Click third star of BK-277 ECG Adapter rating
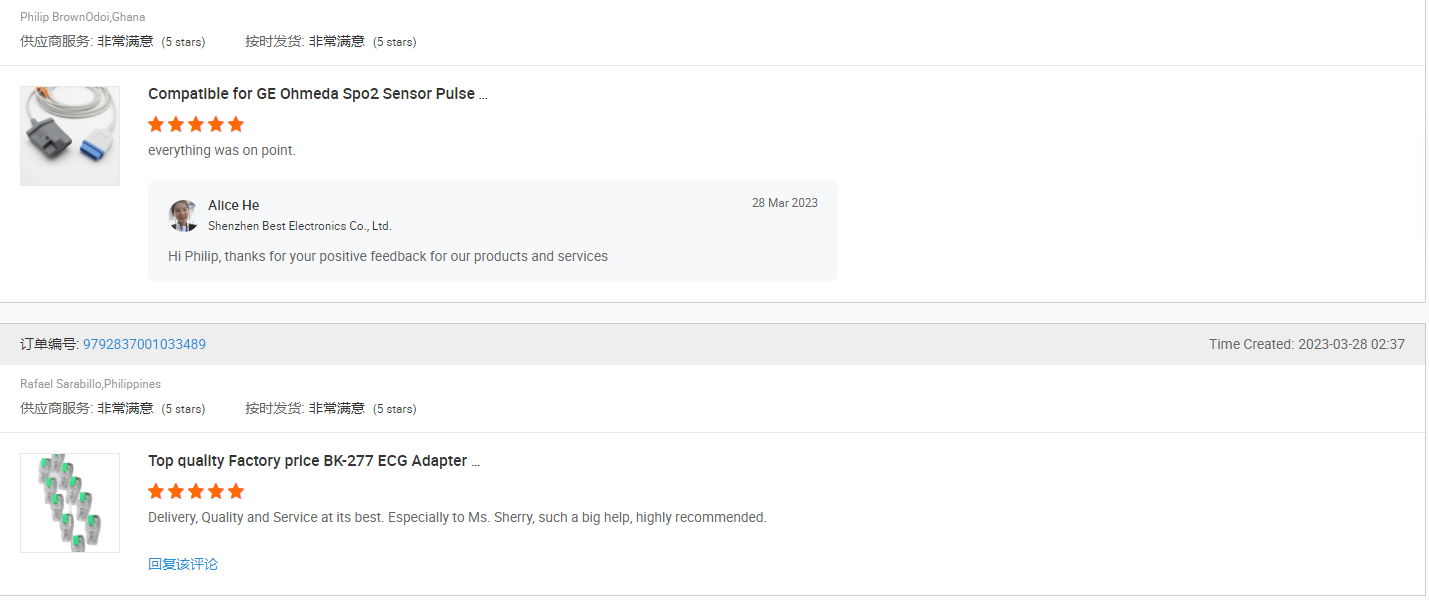This screenshot has height=600, width=1429. coord(196,492)
